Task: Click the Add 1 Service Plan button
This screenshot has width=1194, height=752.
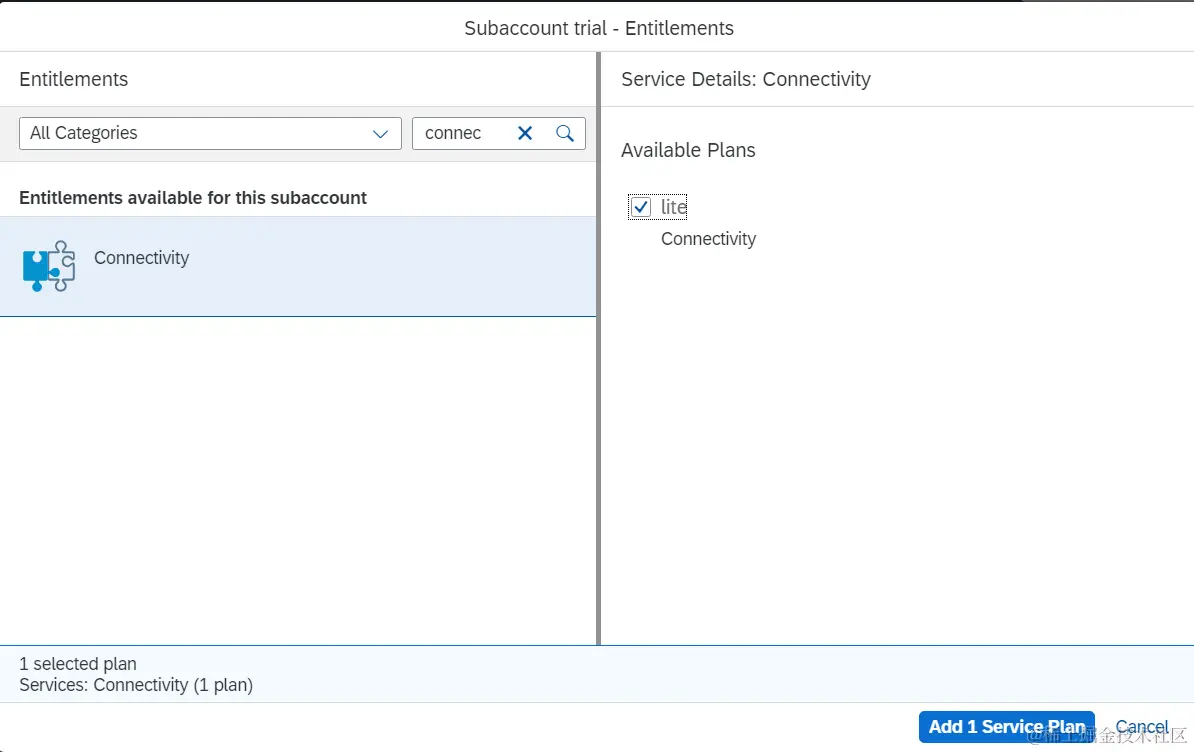Action: click(1006, 727)
